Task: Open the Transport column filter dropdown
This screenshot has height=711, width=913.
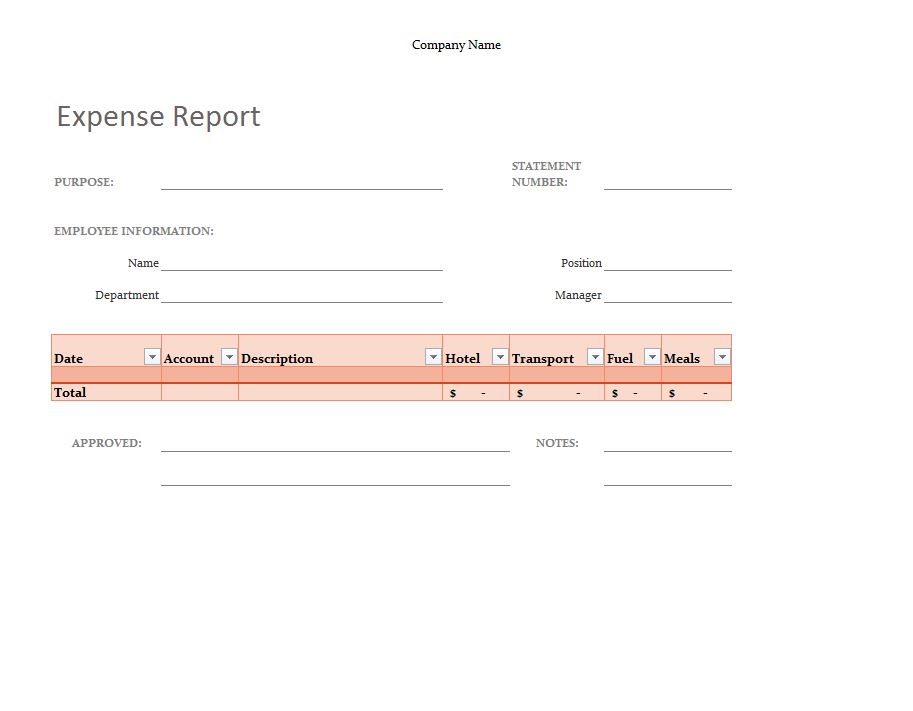Action: [595, 356]
